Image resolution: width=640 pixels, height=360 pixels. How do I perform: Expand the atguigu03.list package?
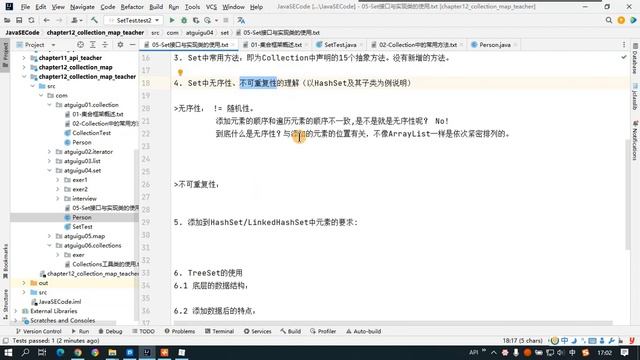pyautogui.click(x=49, y=161)
